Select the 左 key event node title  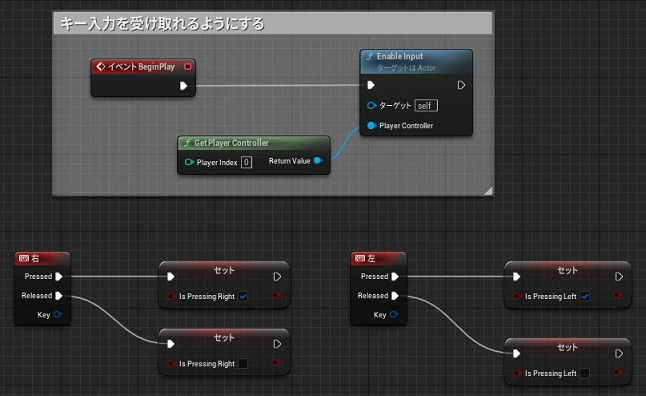(371, 258)
